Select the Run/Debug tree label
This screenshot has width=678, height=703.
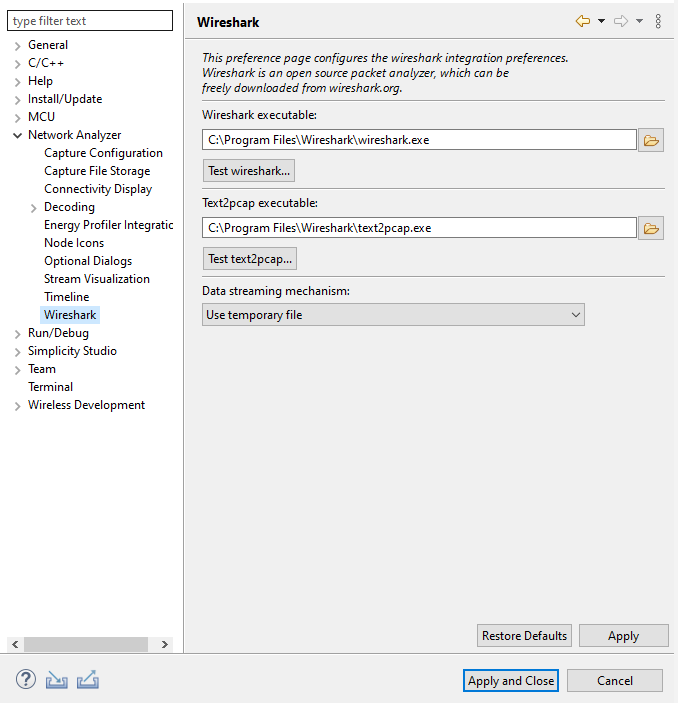(x=58, y=333)
